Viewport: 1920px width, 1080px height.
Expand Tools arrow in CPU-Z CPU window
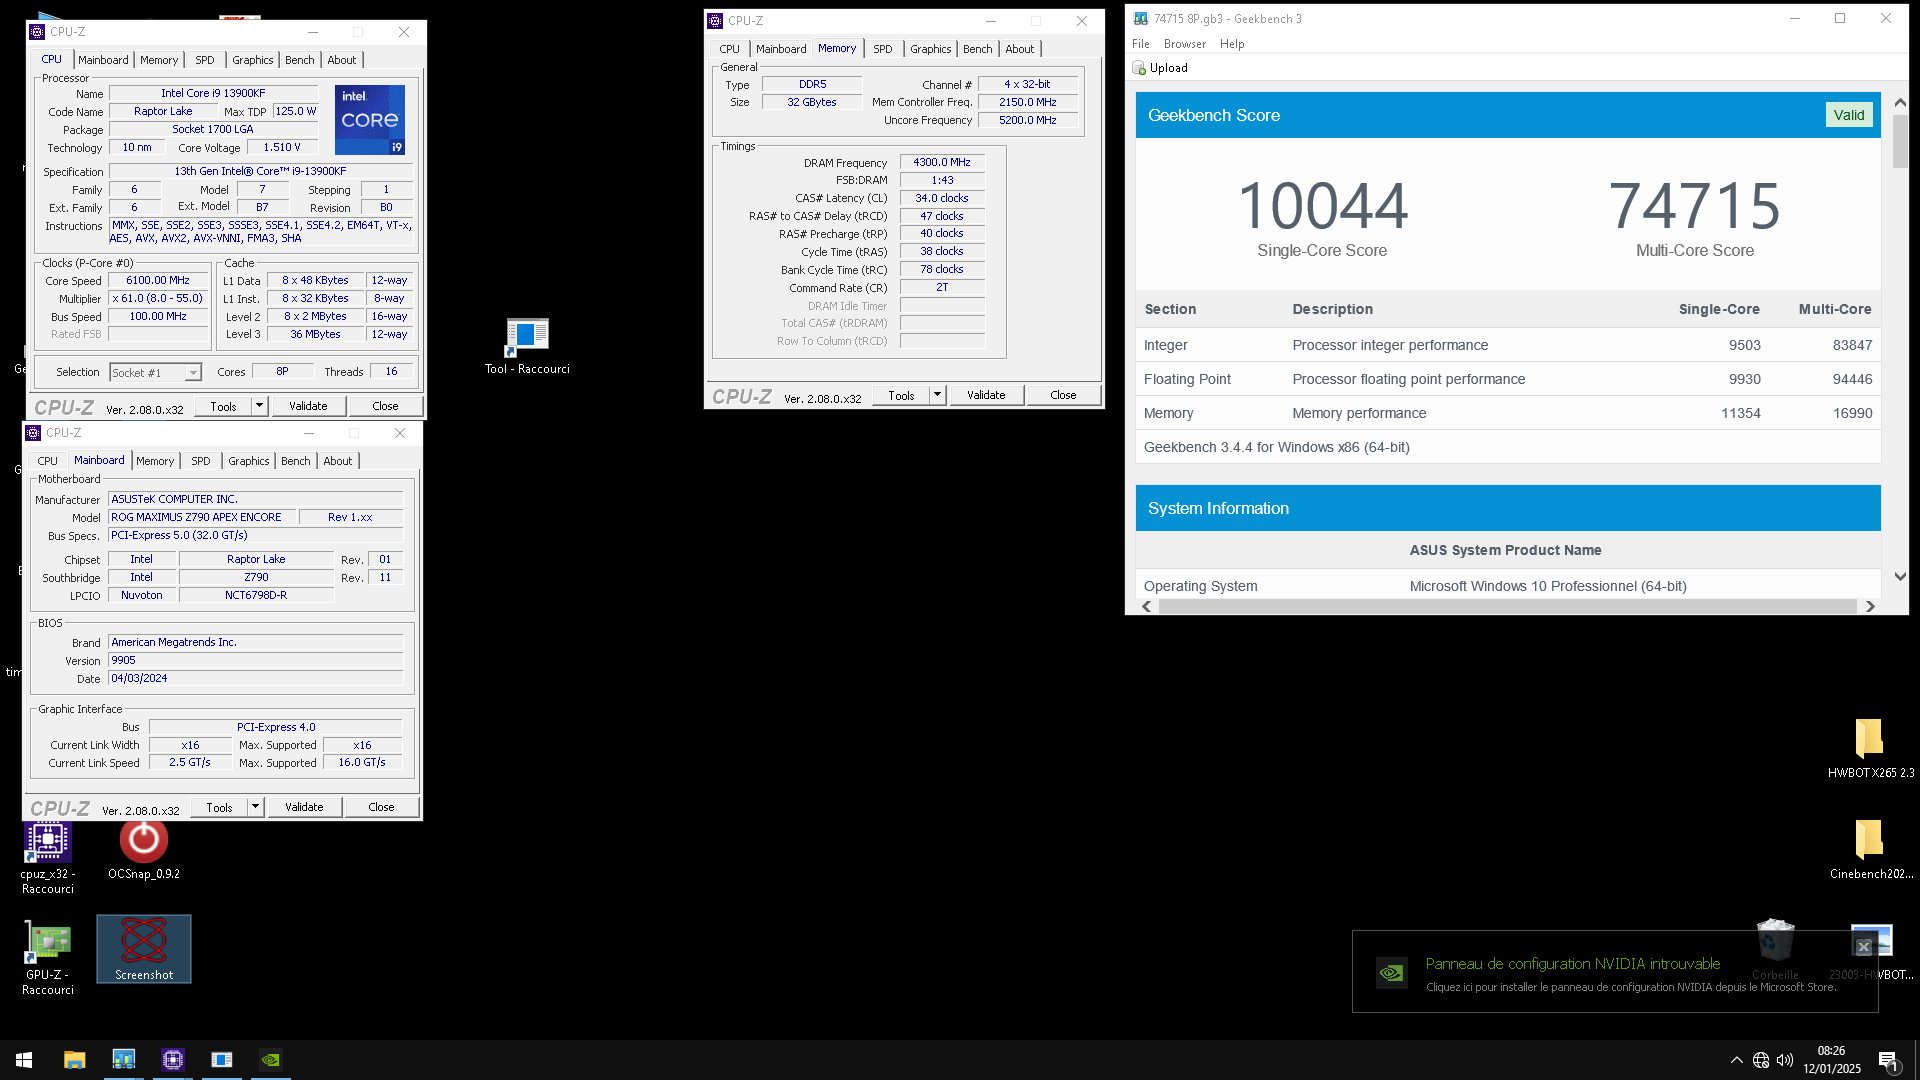259,406
